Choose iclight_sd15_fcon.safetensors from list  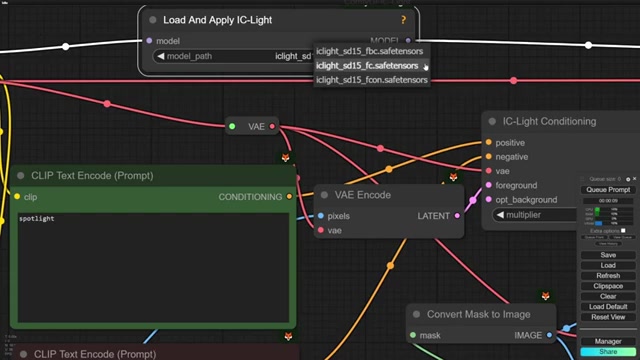[371, 80]
